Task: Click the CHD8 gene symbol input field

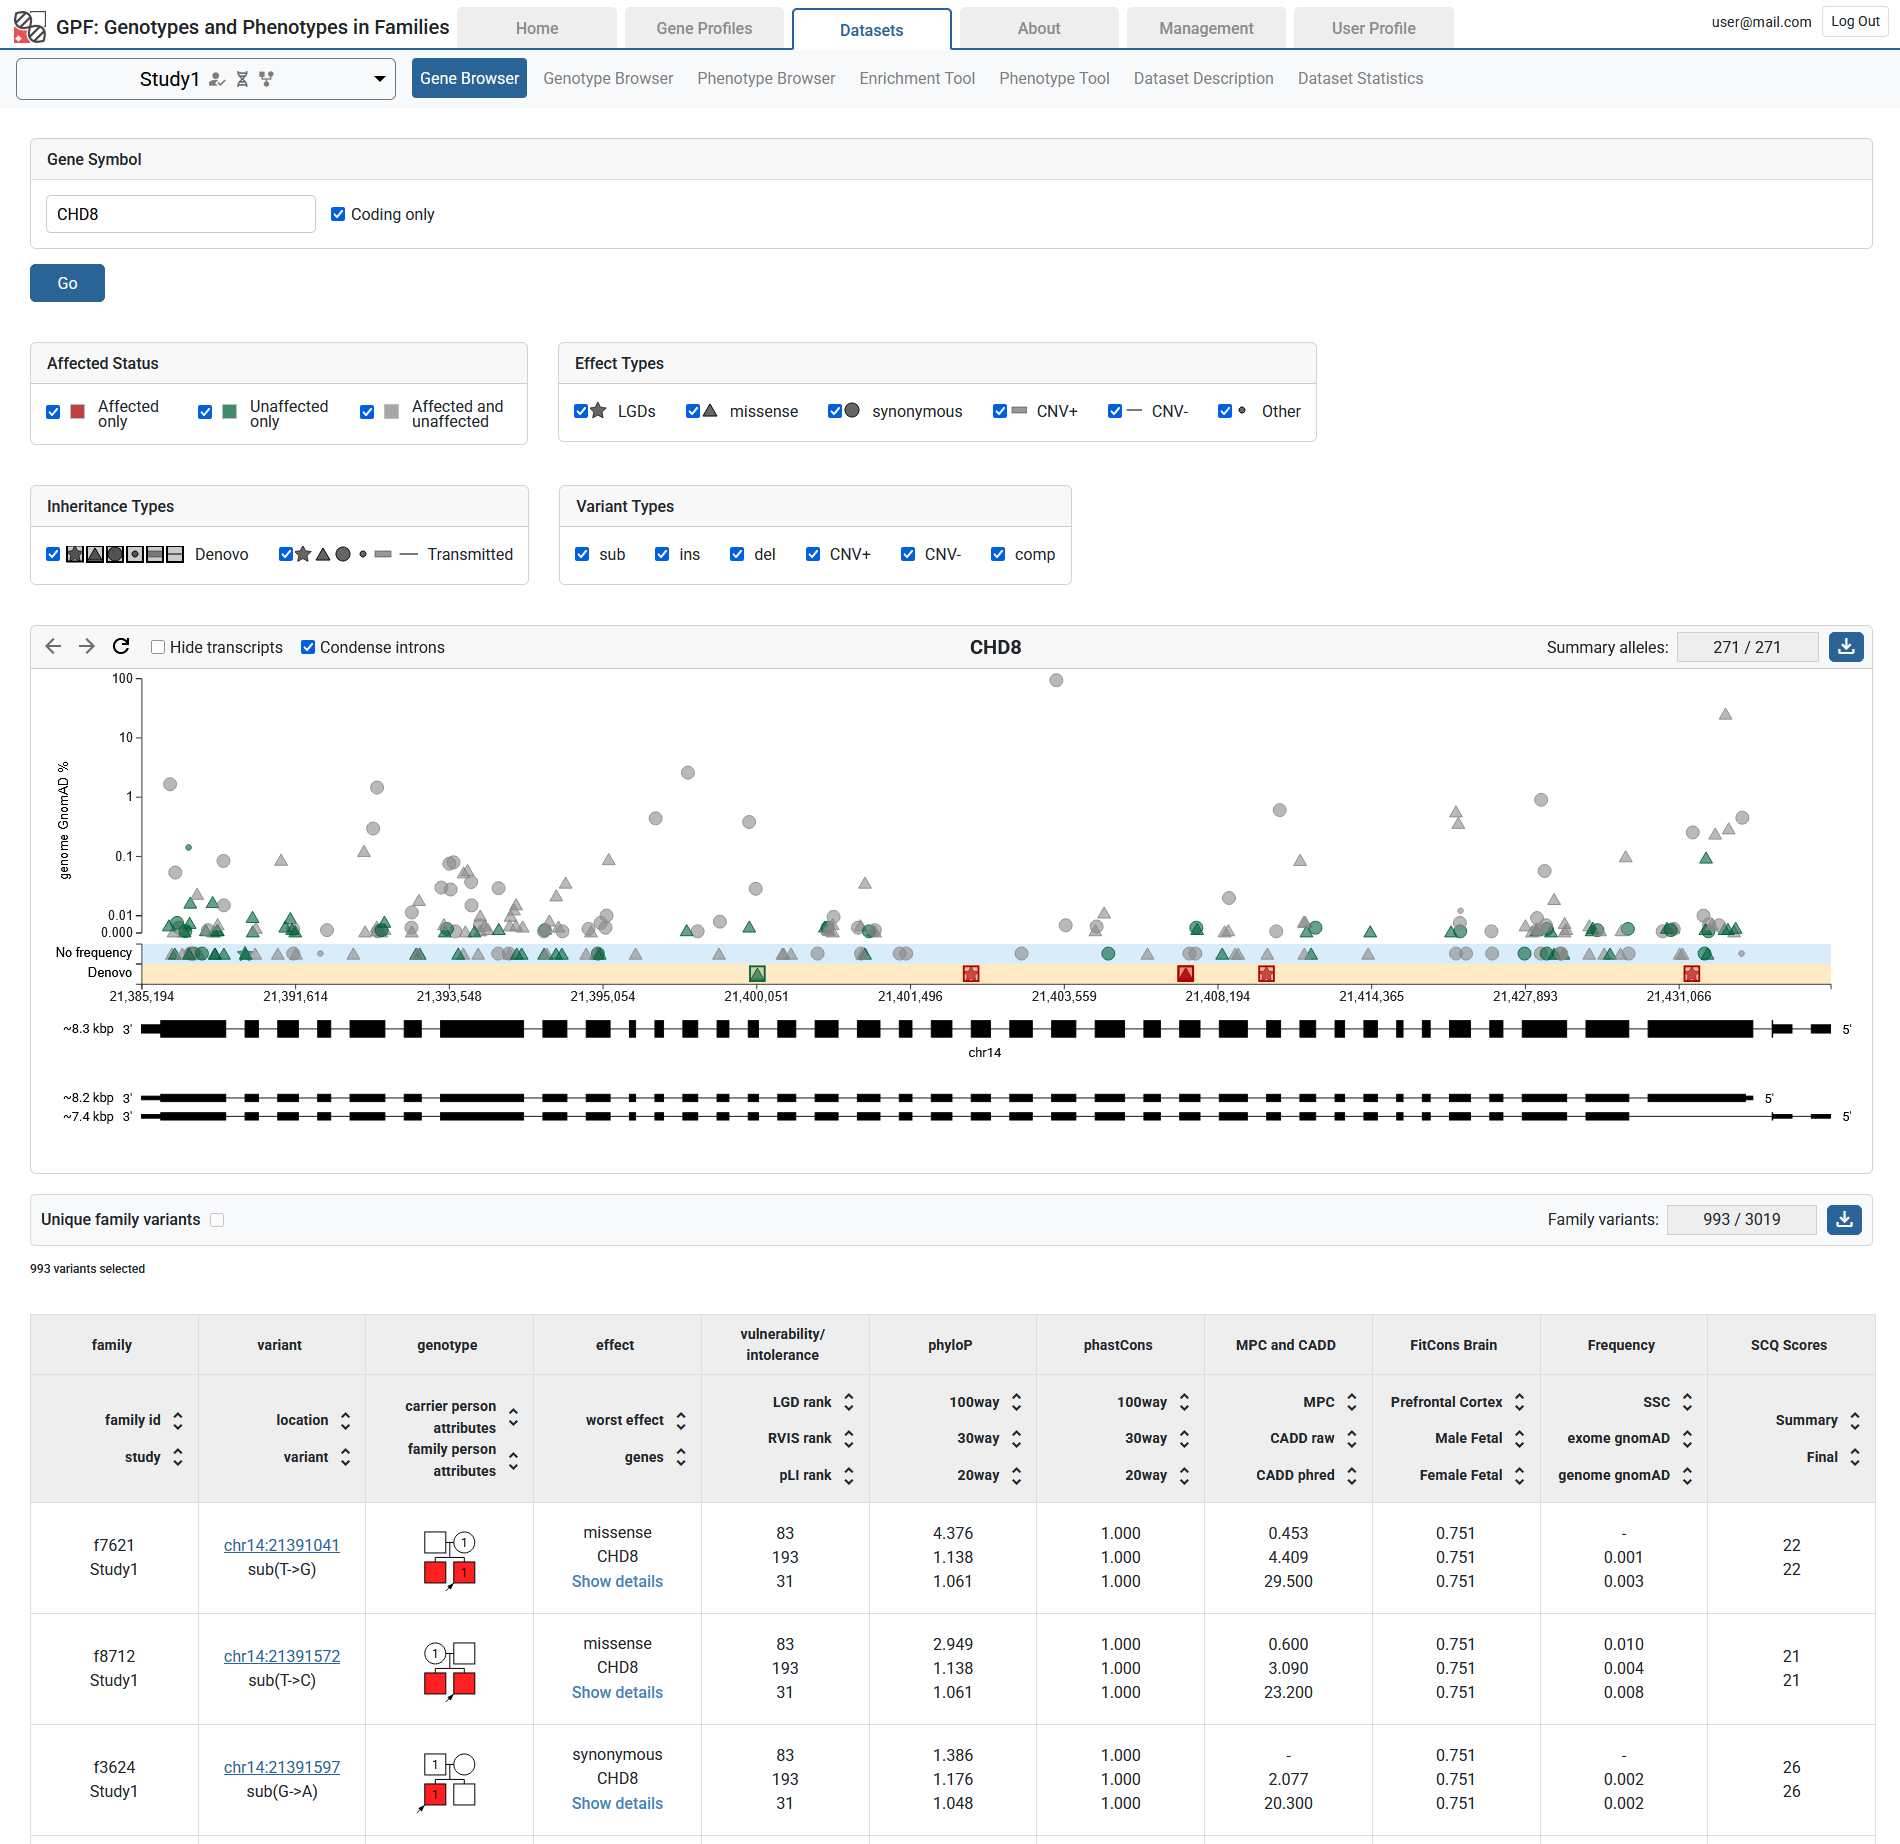Action: pos(180,213)
